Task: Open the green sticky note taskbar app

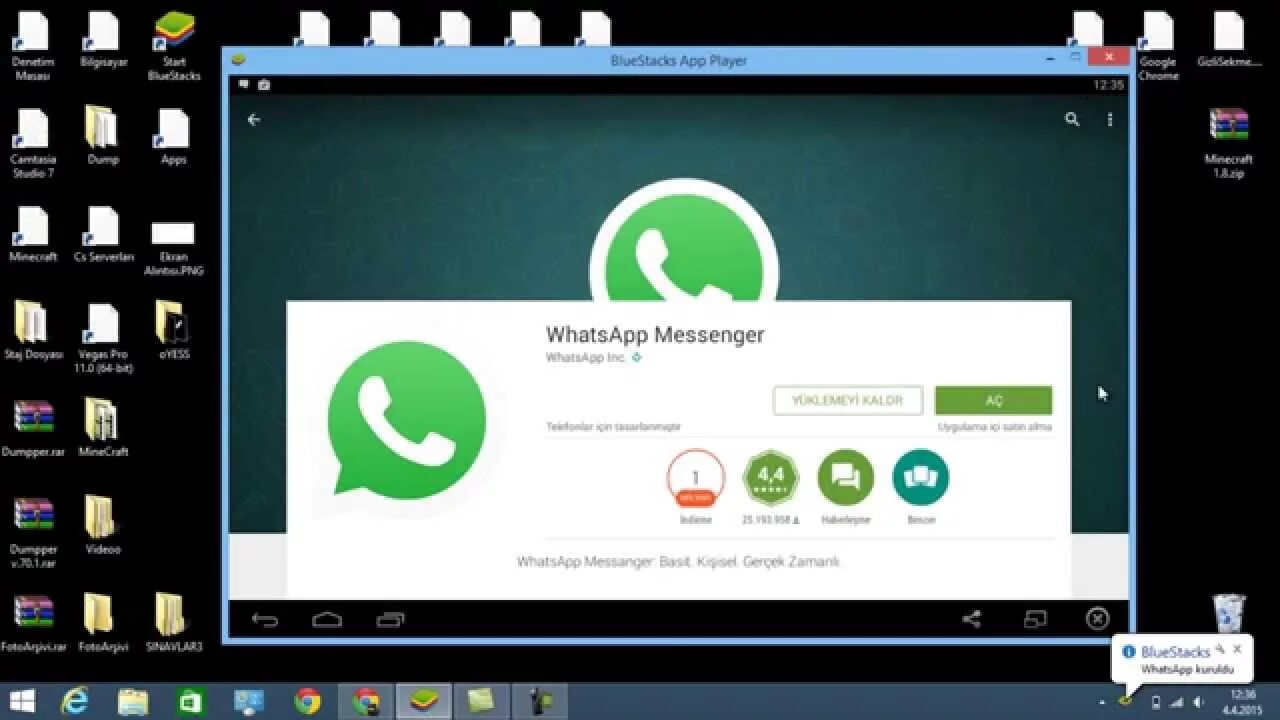Action: click(x=482, y=702)
